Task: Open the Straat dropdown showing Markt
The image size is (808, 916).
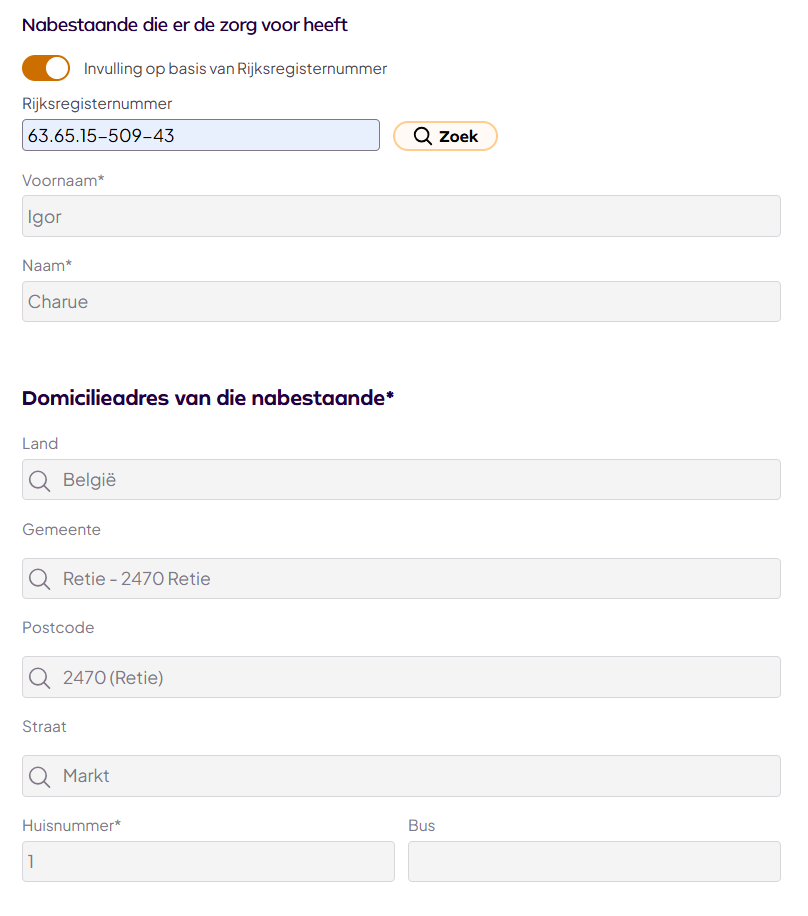Action: tap(401, 776)
